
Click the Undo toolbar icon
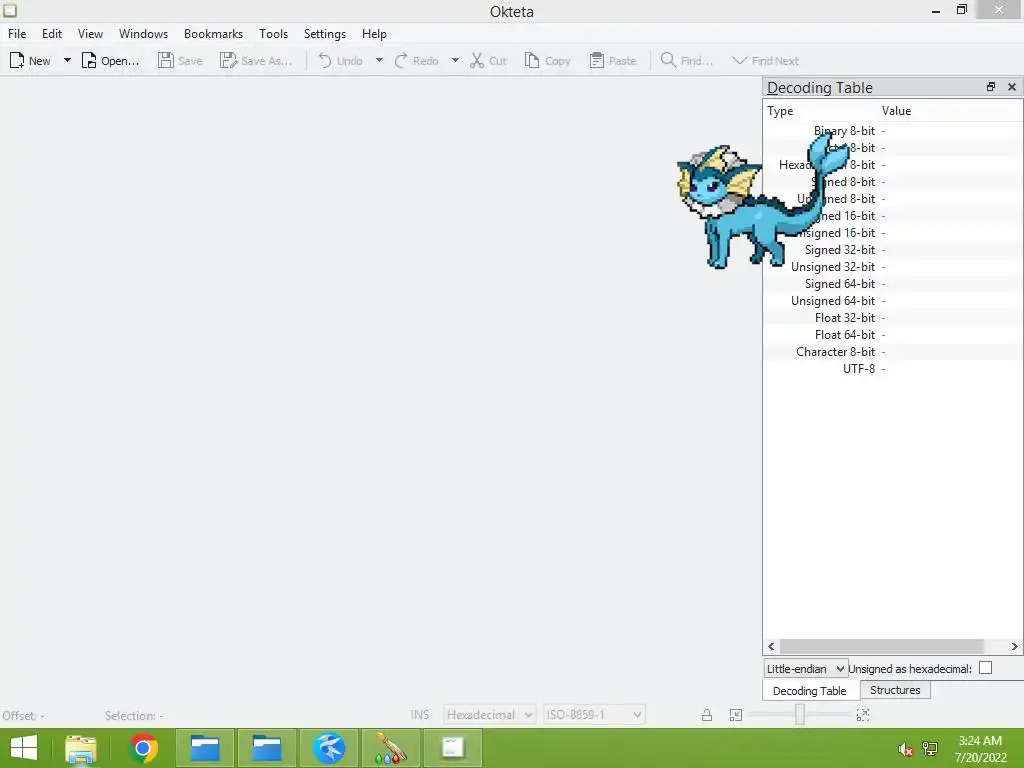325,61
